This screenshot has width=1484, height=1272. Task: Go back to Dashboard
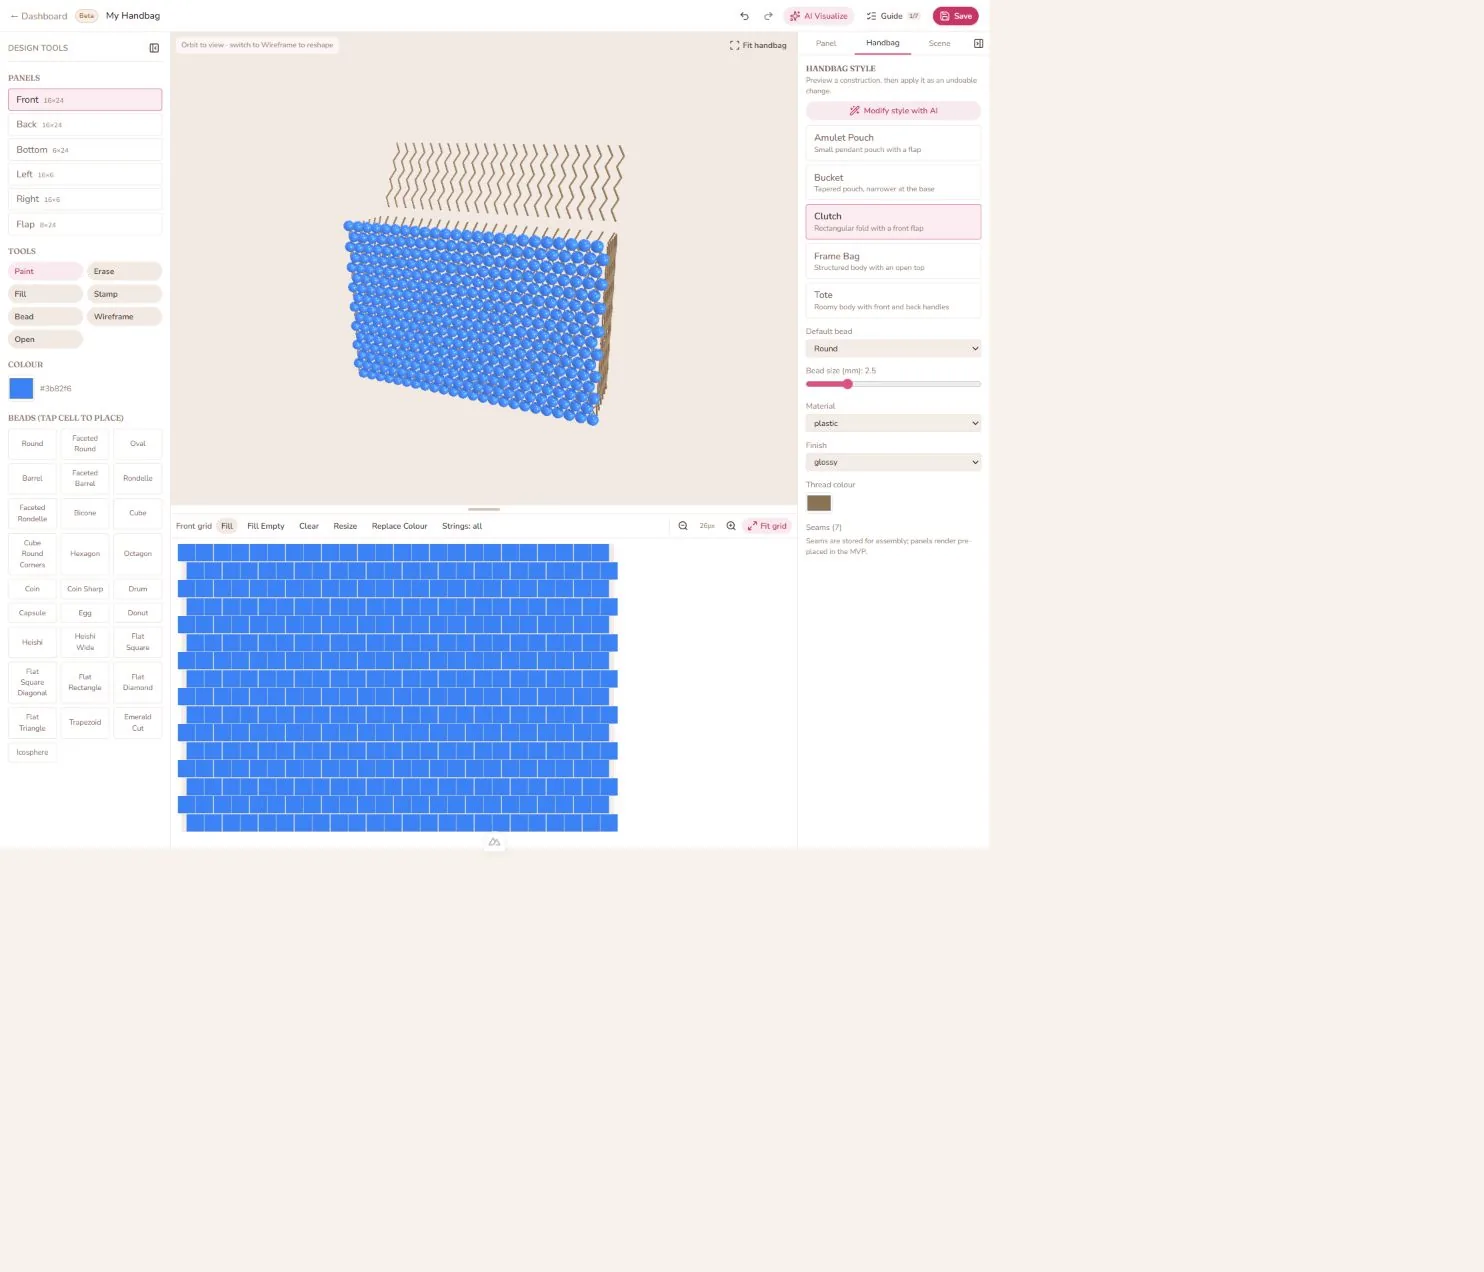click(x=39, y=16)
